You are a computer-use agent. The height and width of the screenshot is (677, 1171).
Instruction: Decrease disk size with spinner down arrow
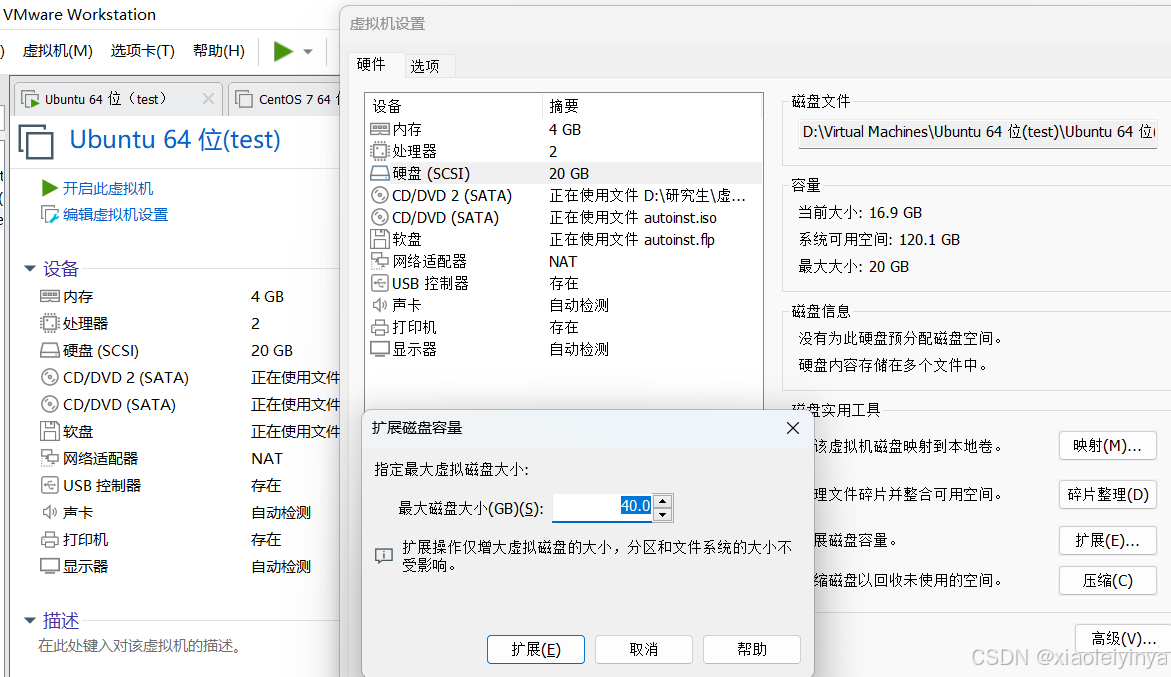[x=662, y=514]
